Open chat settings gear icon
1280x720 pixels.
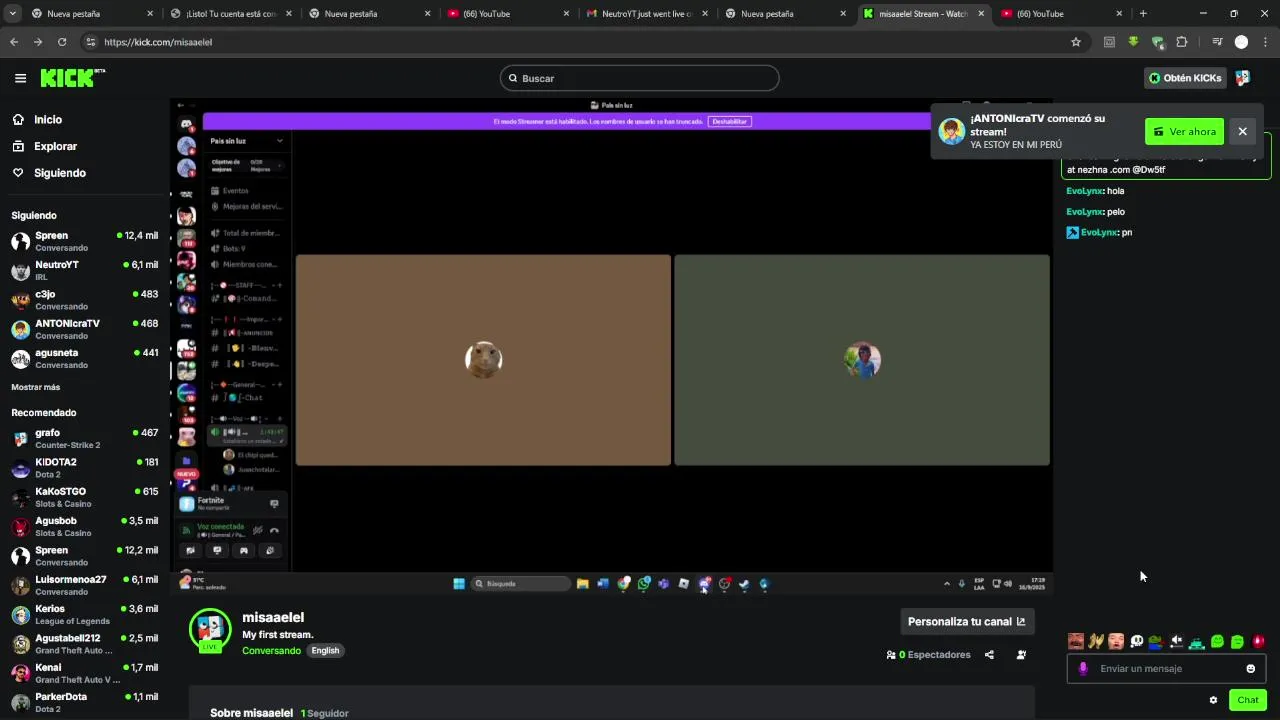click(x=1213, y=700)
